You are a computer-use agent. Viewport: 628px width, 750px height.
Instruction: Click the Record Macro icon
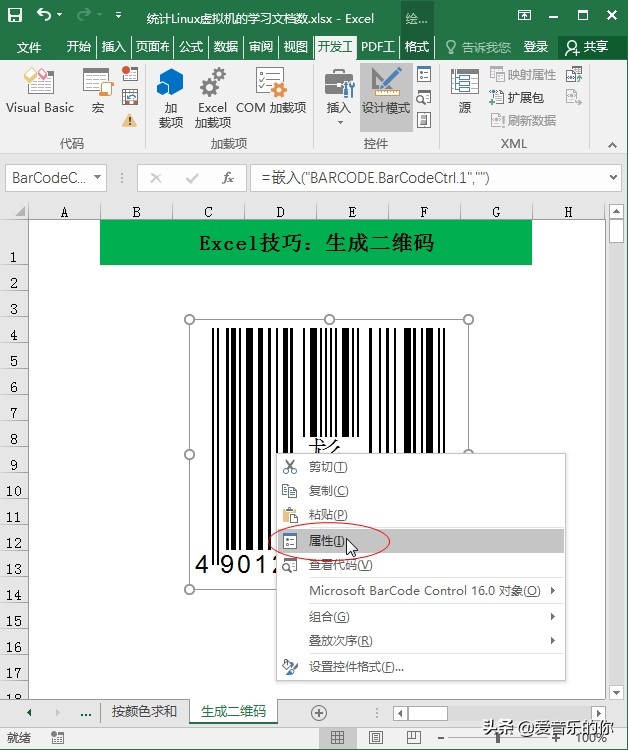[x=130, y=73]
